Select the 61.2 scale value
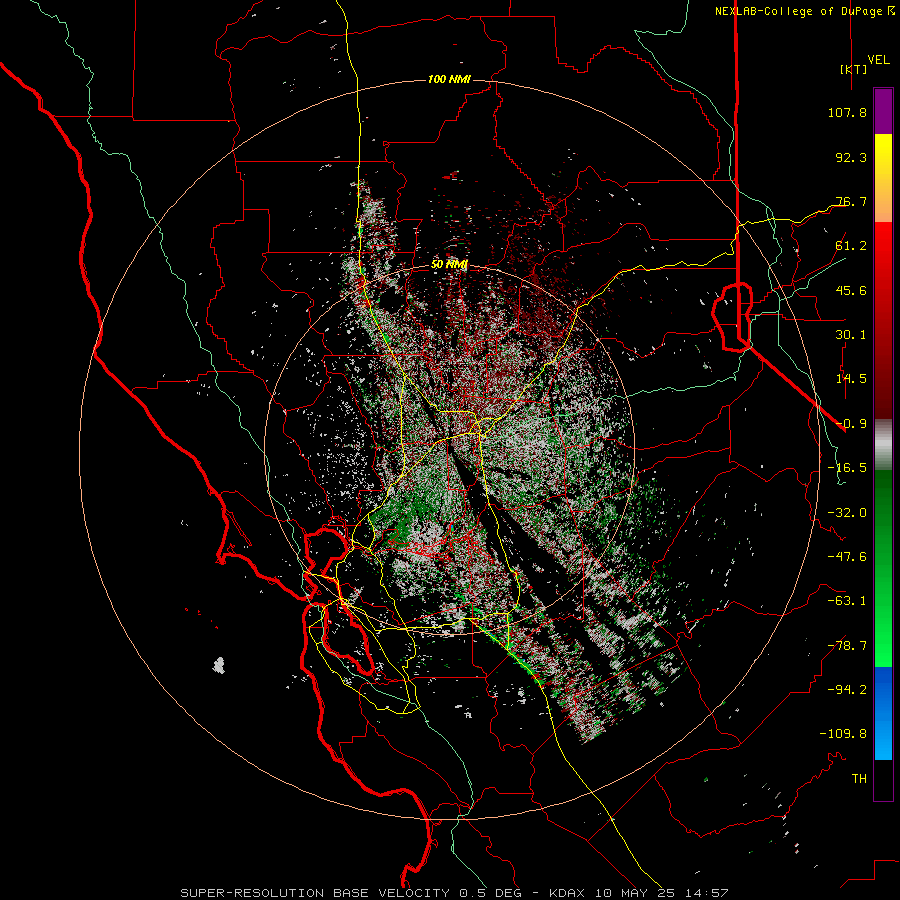Screen dimensions: 900x900 [x=851, y=246]
